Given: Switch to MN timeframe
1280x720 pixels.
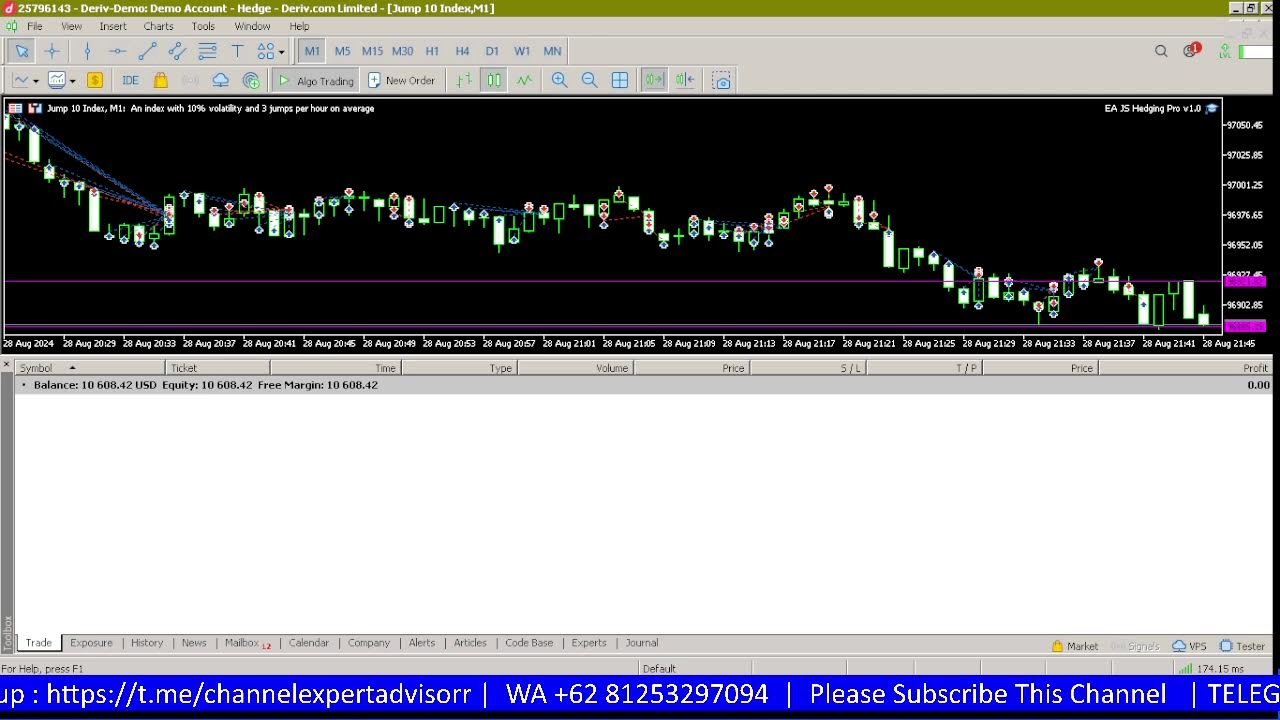Looking at the screenshot, I should 552,51.
